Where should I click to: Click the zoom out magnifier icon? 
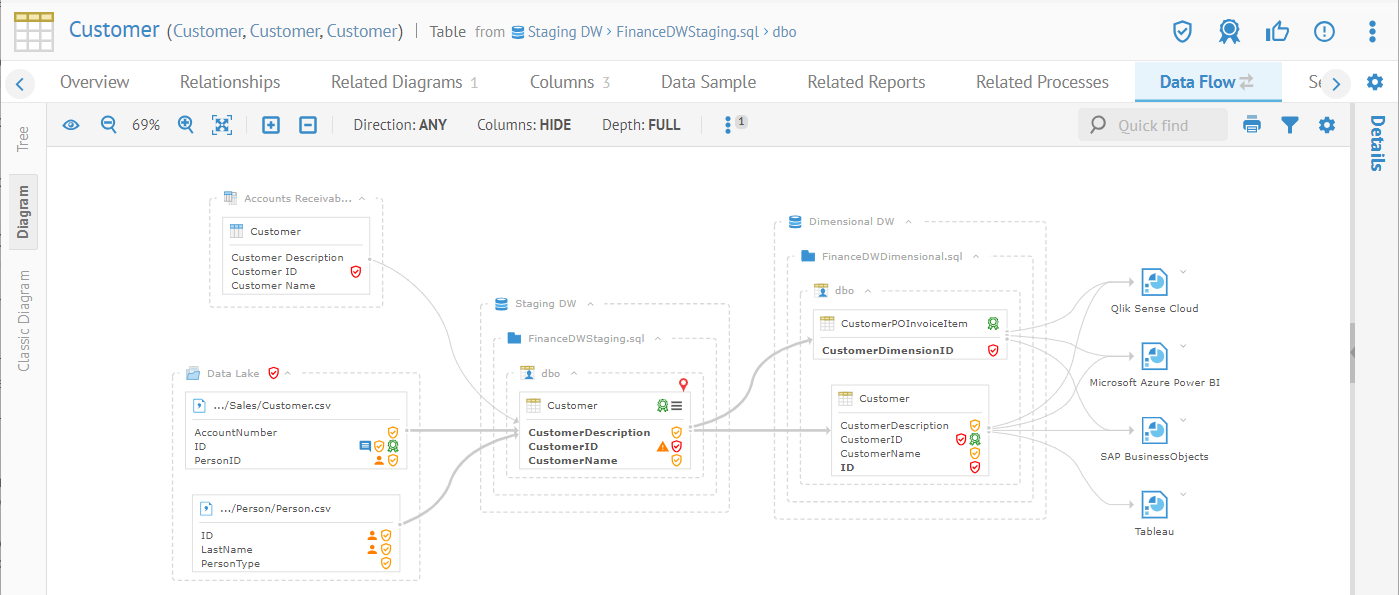click(109, 125)
